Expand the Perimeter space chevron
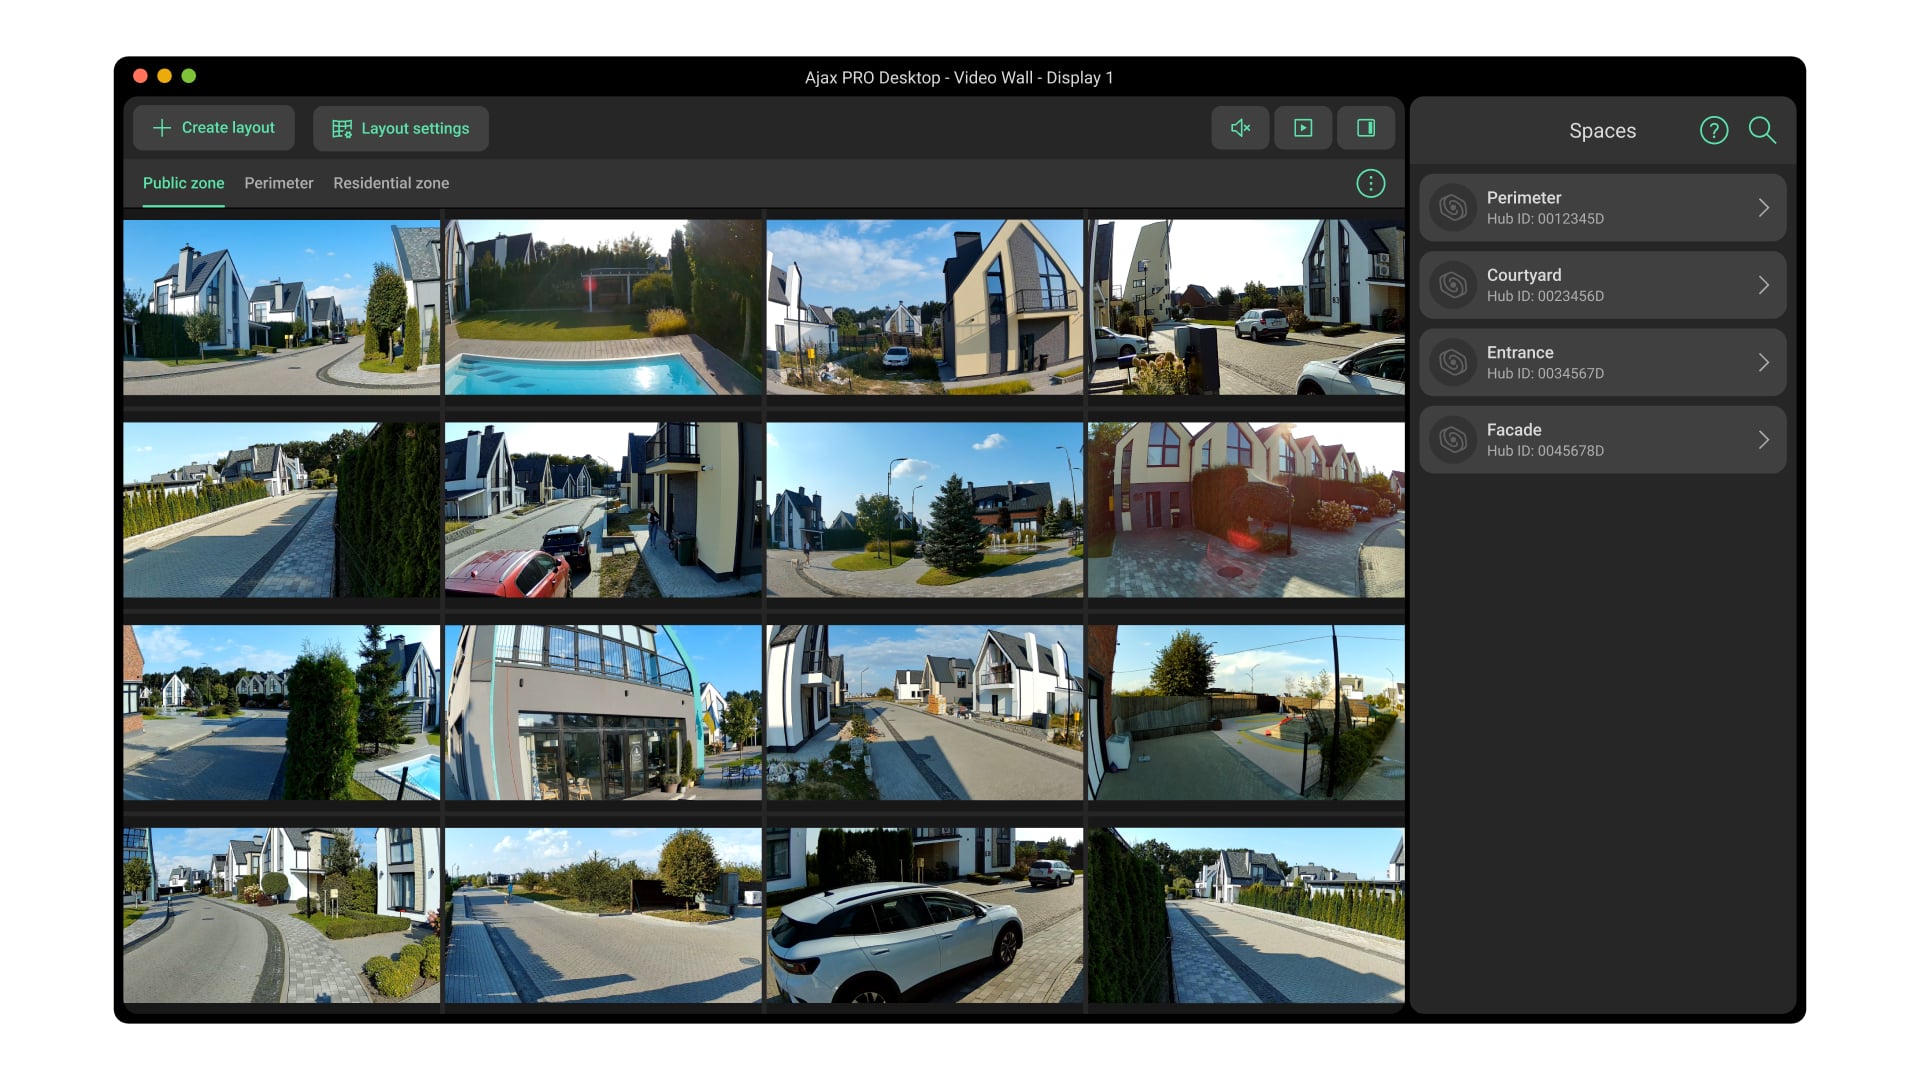The image size is (1920, 1080). [1763, 208]
